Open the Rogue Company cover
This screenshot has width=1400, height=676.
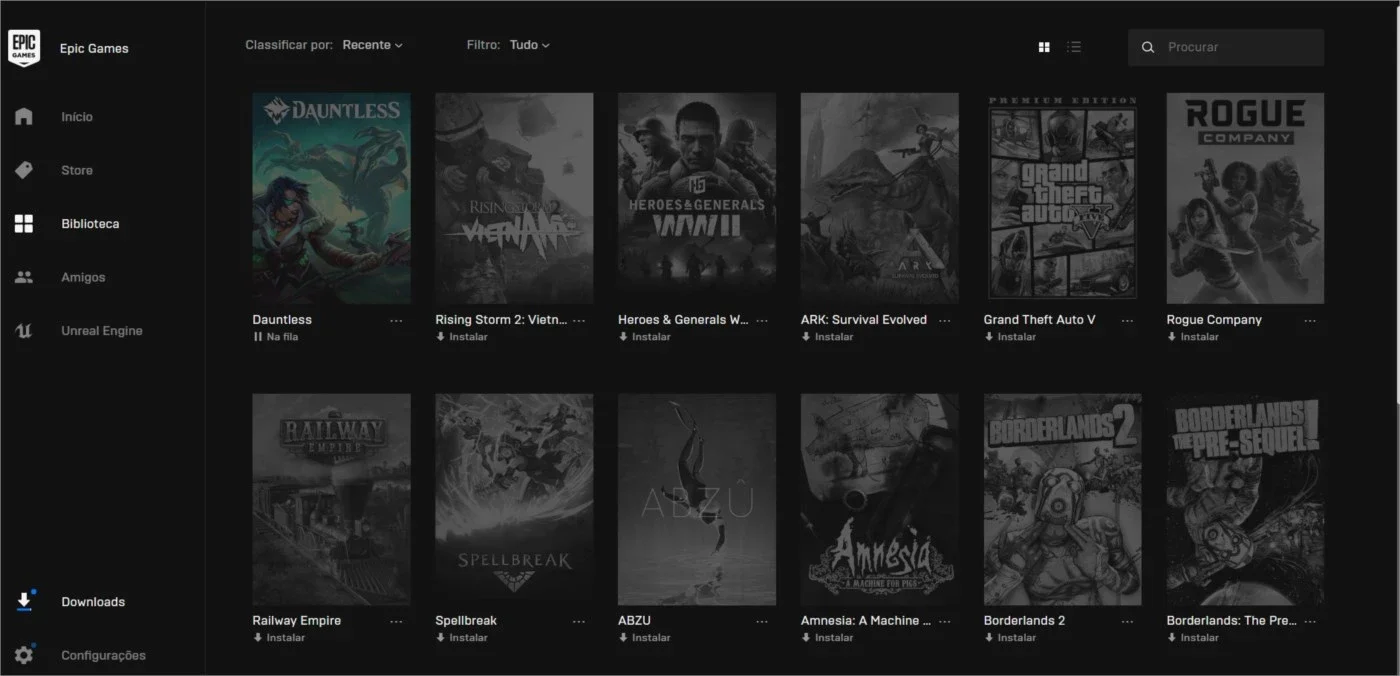[x=1245, y=198]
